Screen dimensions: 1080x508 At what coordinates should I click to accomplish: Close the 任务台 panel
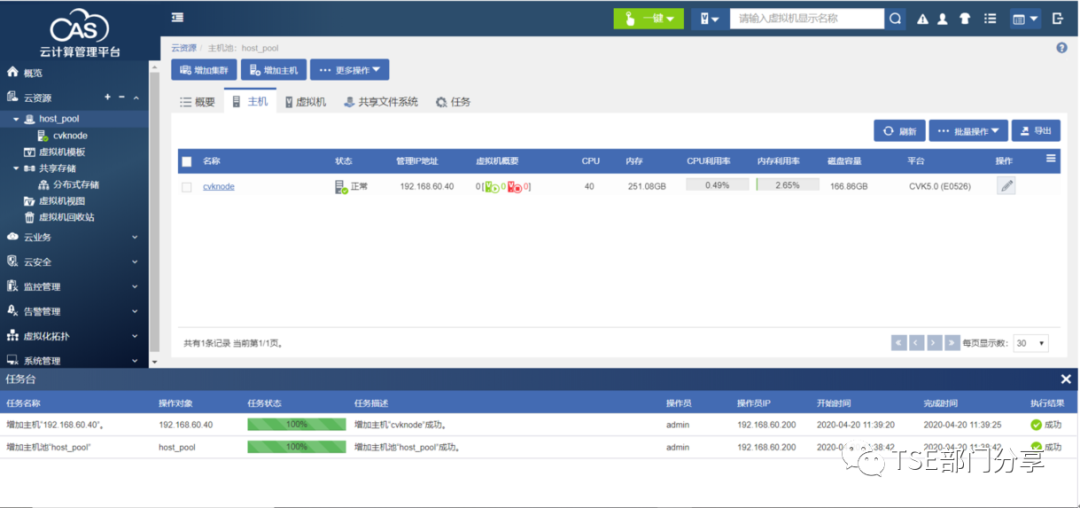[1066, 379]
